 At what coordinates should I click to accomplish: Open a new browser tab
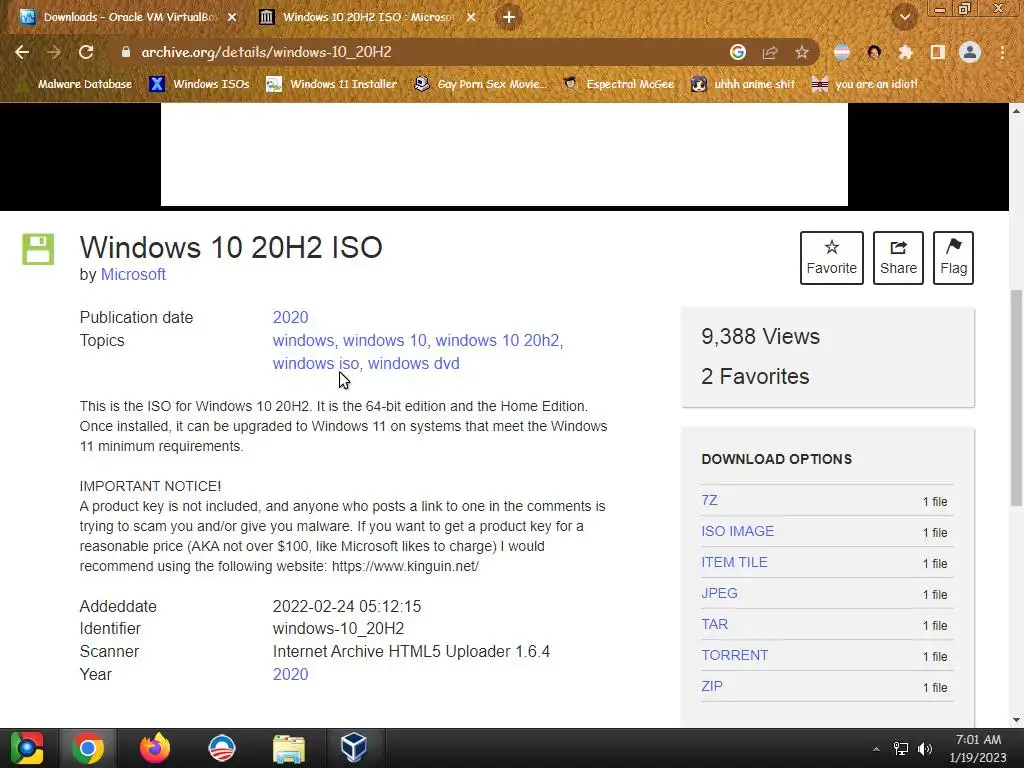(x=509, y=17)
